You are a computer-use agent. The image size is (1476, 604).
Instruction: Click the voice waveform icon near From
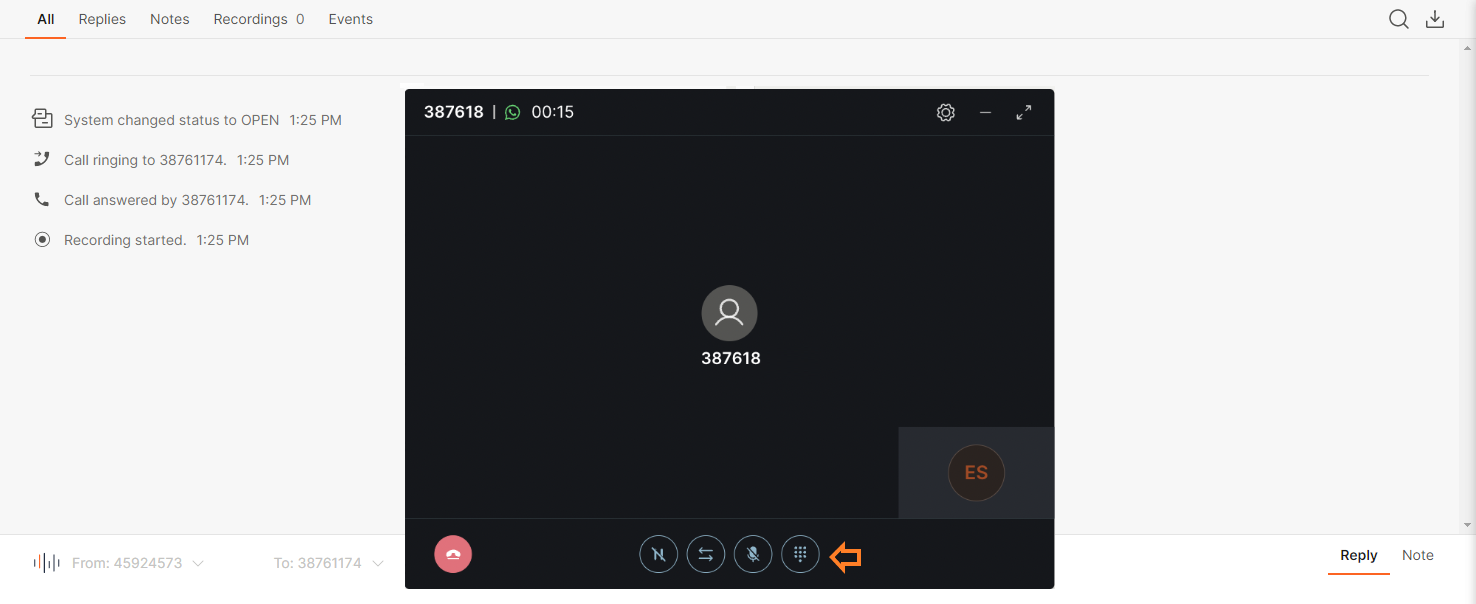(46, 563)
